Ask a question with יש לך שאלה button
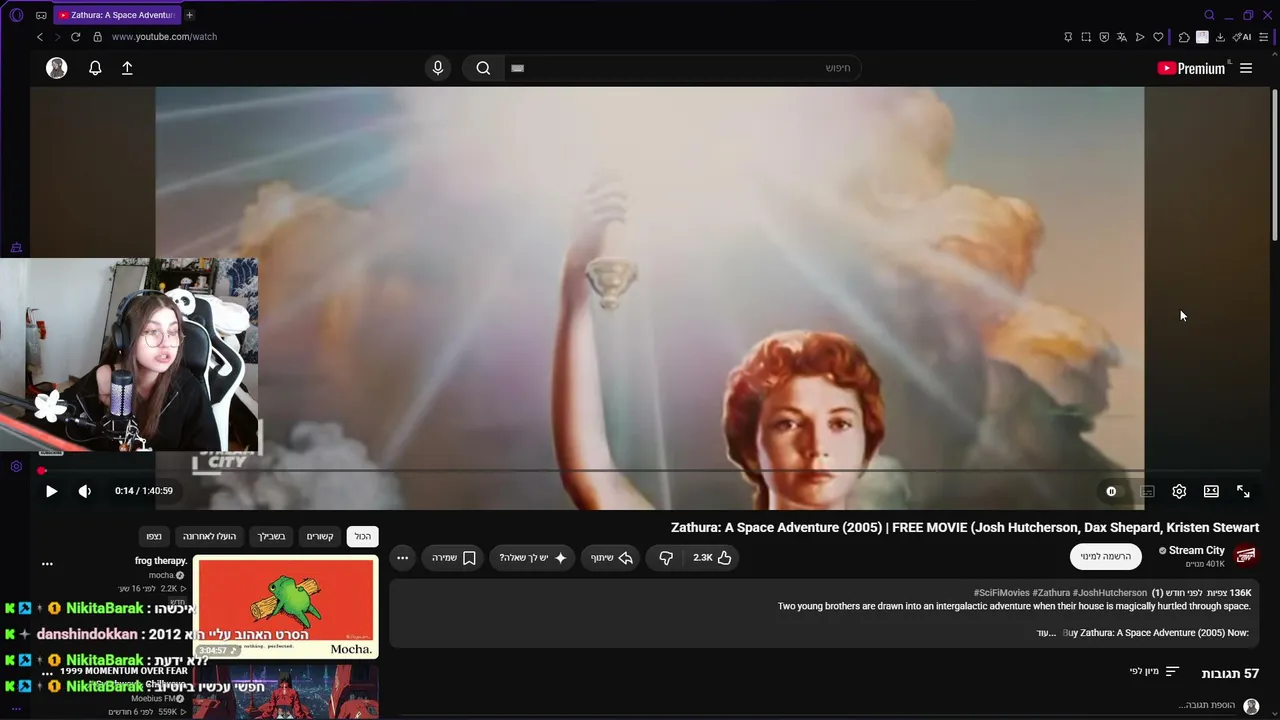This screenshot has height=720, width=1280. tap(532, 558)
